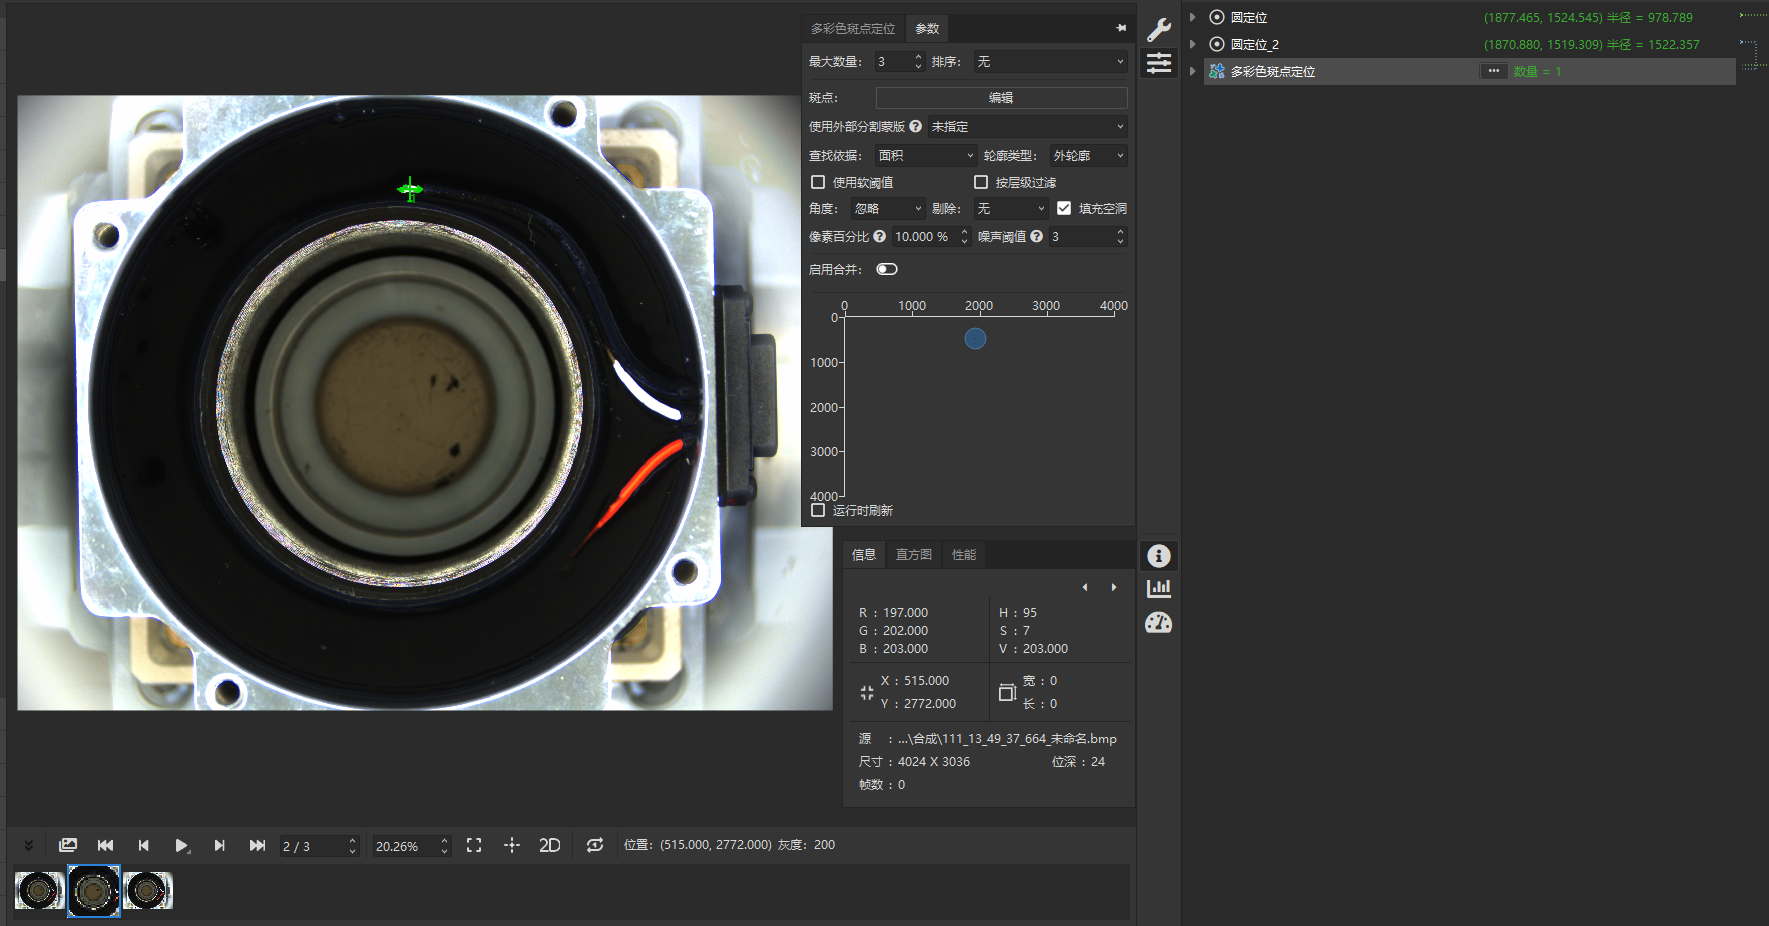Open the 排序 dropdown
Screen dimensions: 1769x926
(x=1050, y=62)
